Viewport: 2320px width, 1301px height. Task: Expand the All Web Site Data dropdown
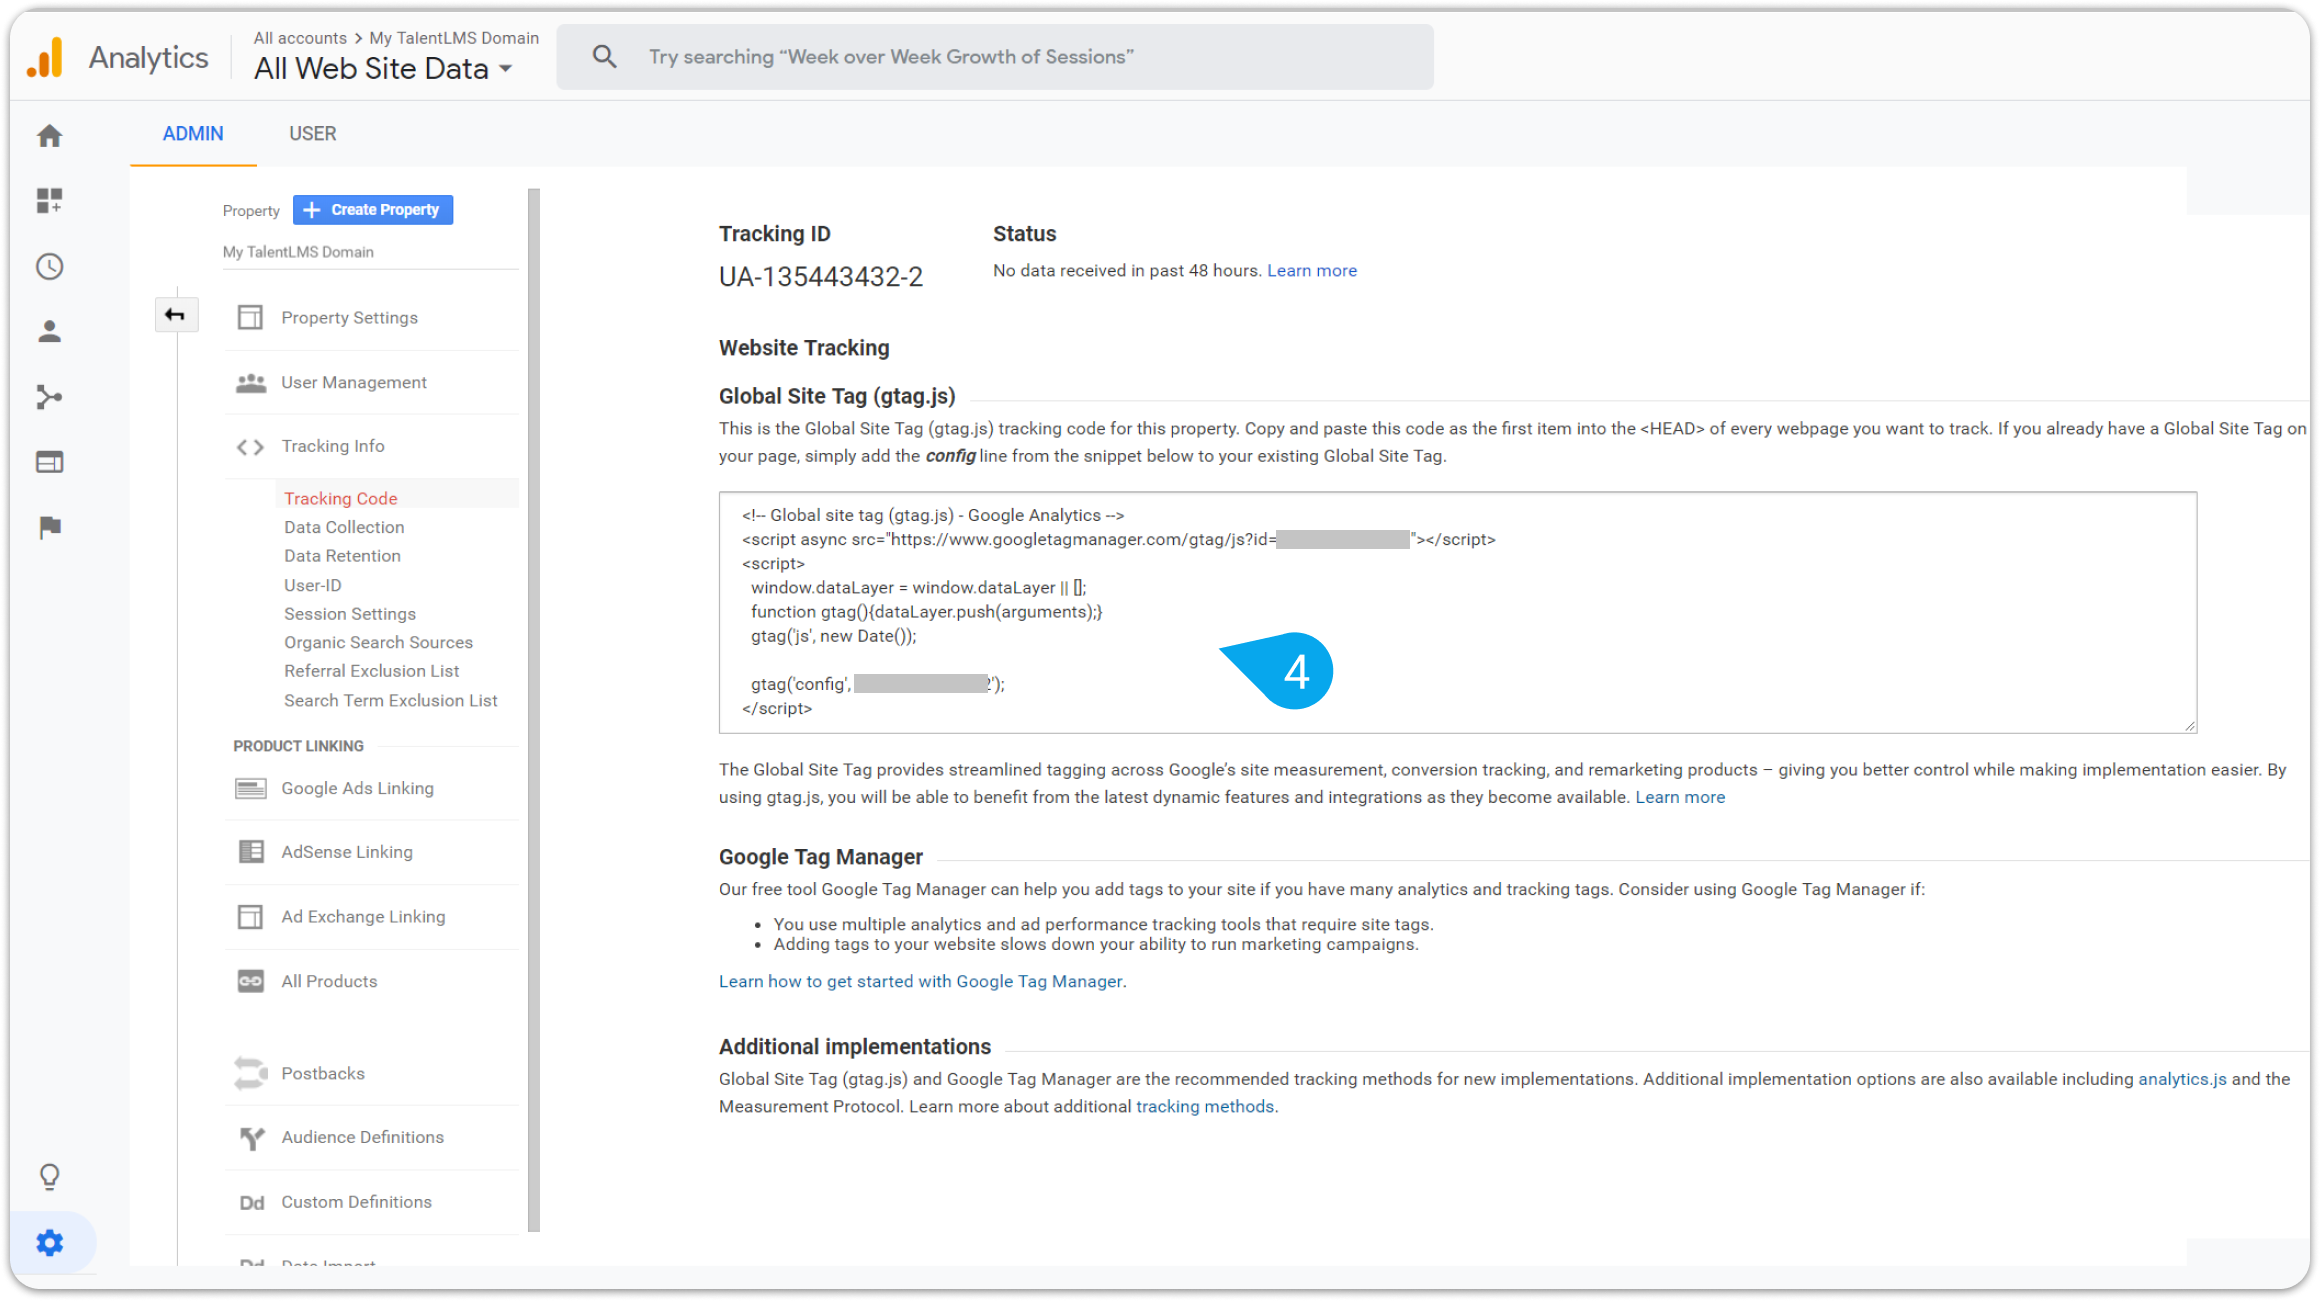coord(505,69)
